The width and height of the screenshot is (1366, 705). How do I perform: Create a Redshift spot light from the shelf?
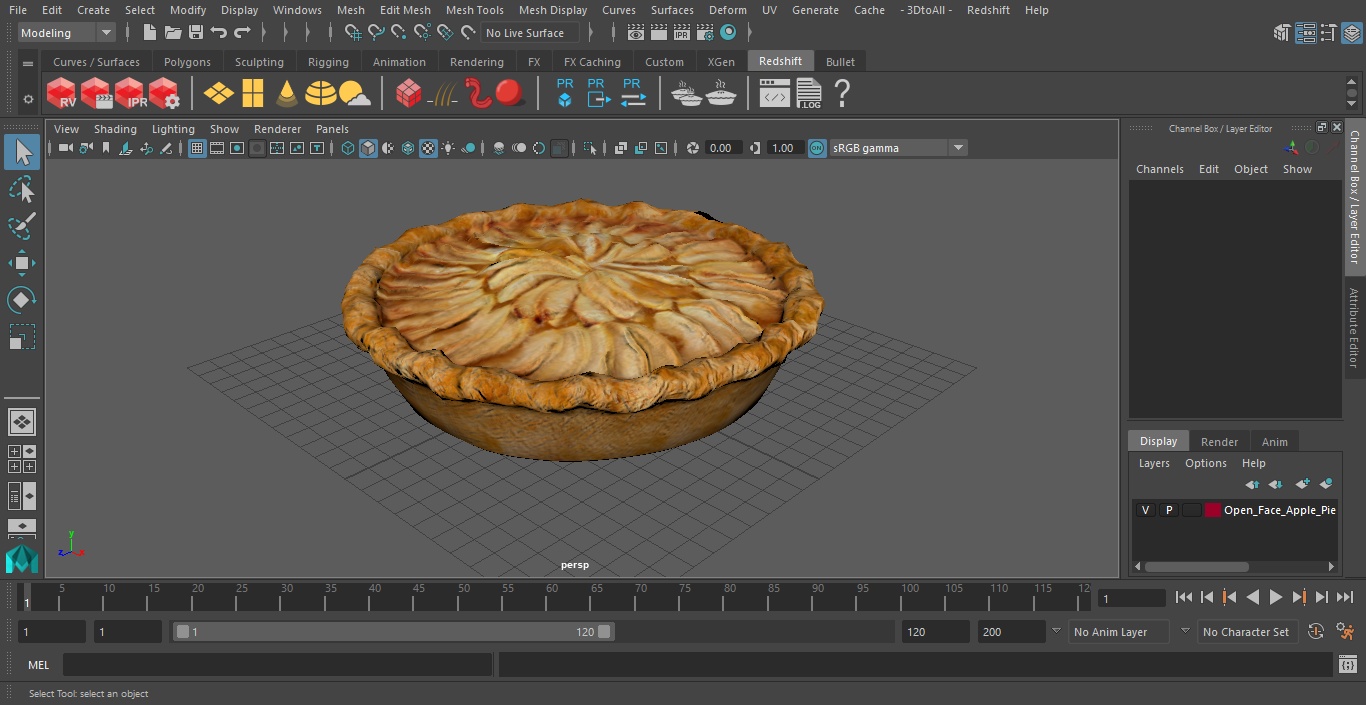pyautogui.click(x=286, y=94)
